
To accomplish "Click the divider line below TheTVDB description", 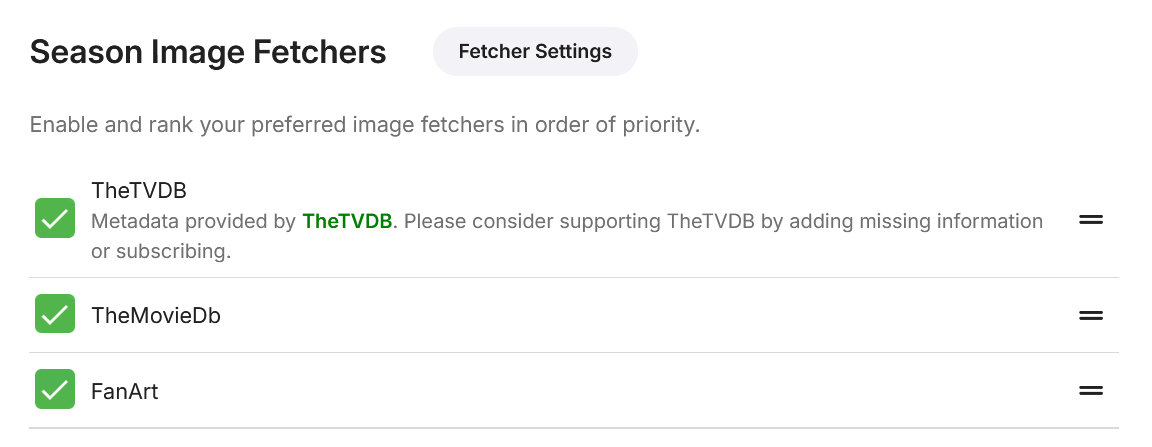I will [573, 278].
